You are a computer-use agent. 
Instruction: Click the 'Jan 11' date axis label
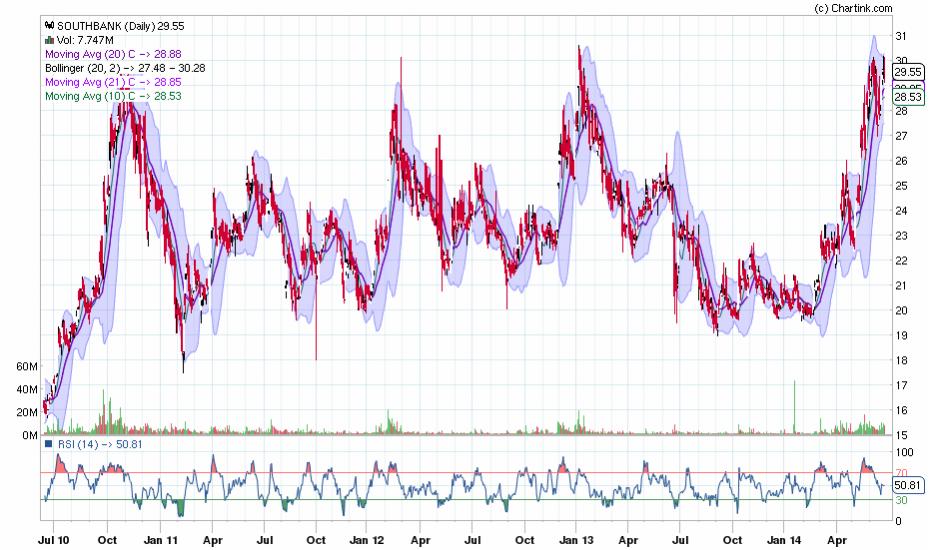[161, 540]
